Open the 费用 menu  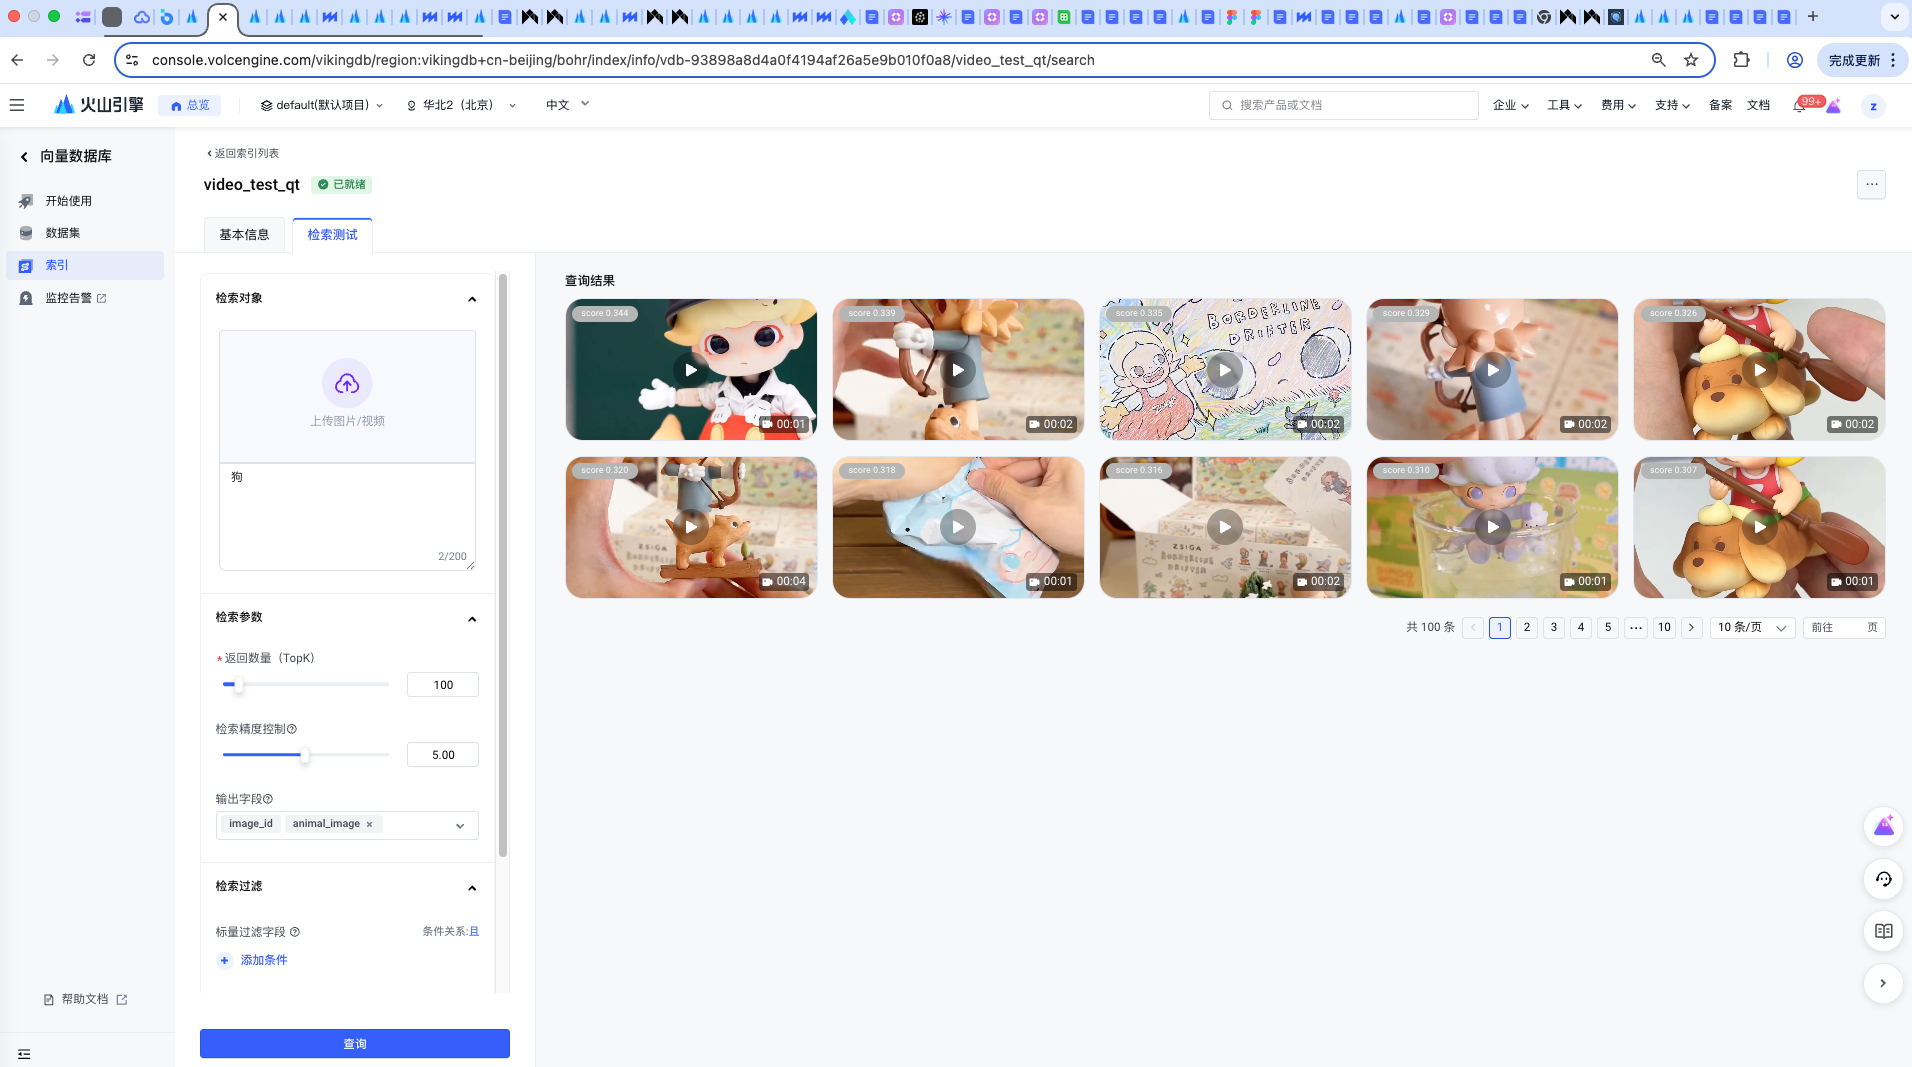pos(1618,105)
